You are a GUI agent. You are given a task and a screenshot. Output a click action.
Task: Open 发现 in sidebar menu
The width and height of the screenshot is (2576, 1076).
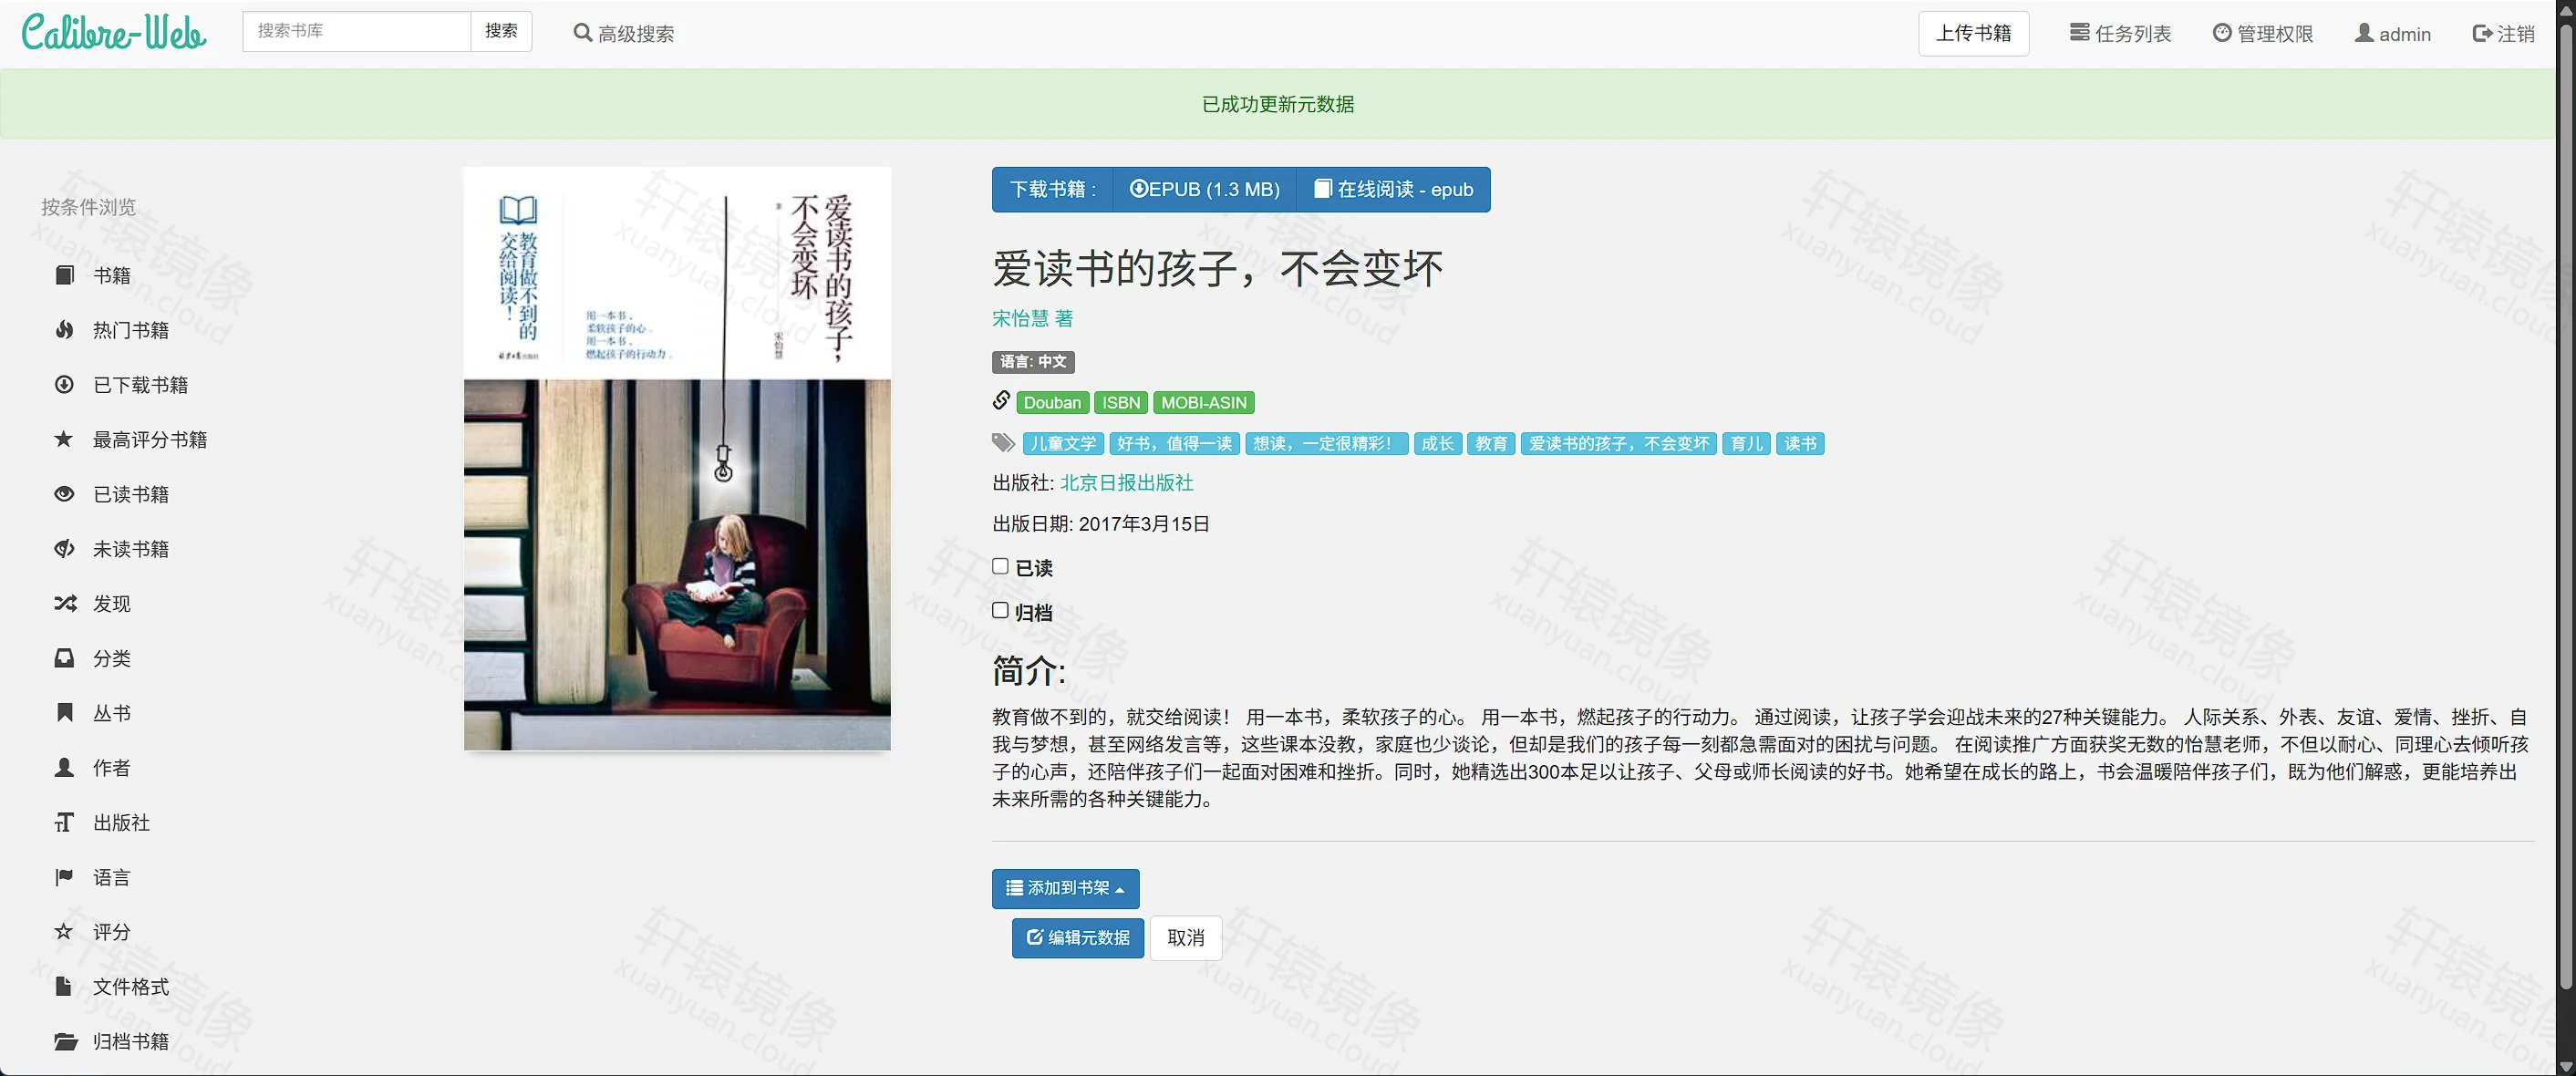(x=112, y=603)
